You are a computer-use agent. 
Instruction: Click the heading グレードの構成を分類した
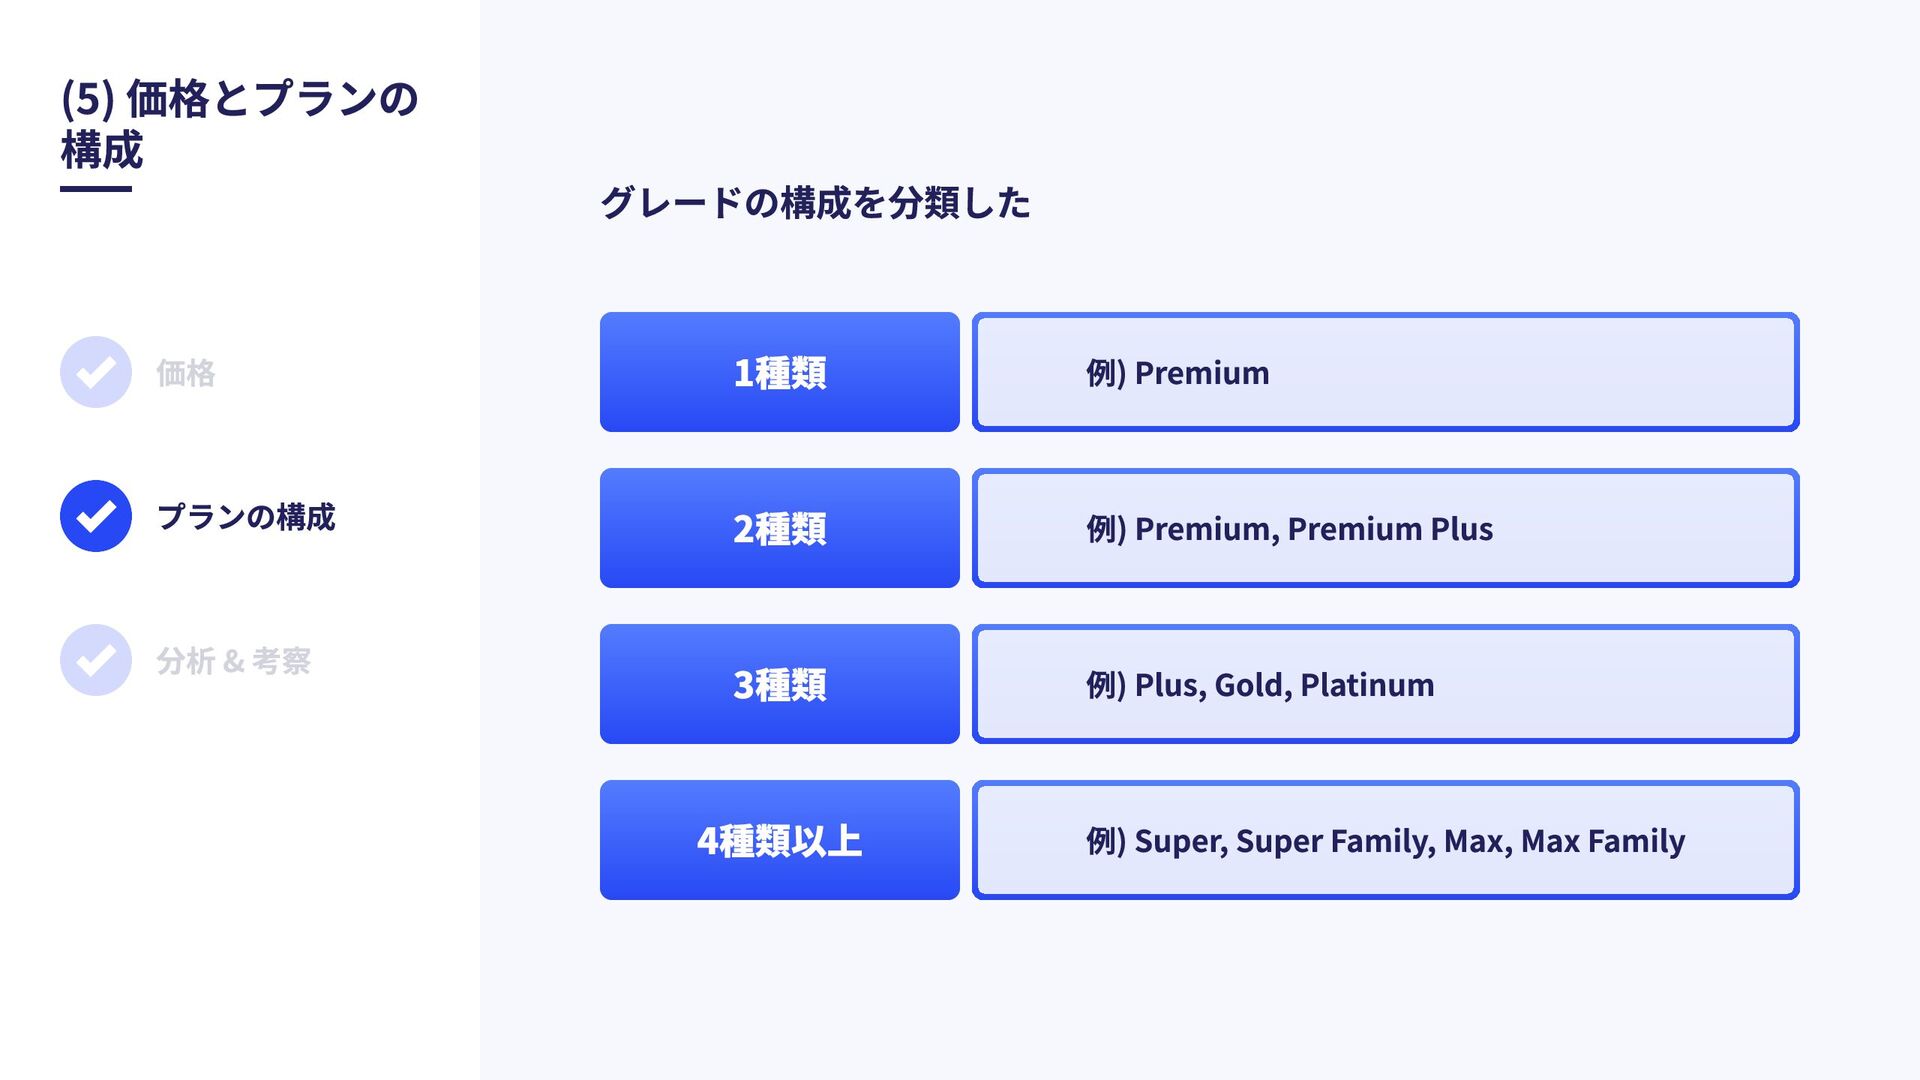click(815, 203)
